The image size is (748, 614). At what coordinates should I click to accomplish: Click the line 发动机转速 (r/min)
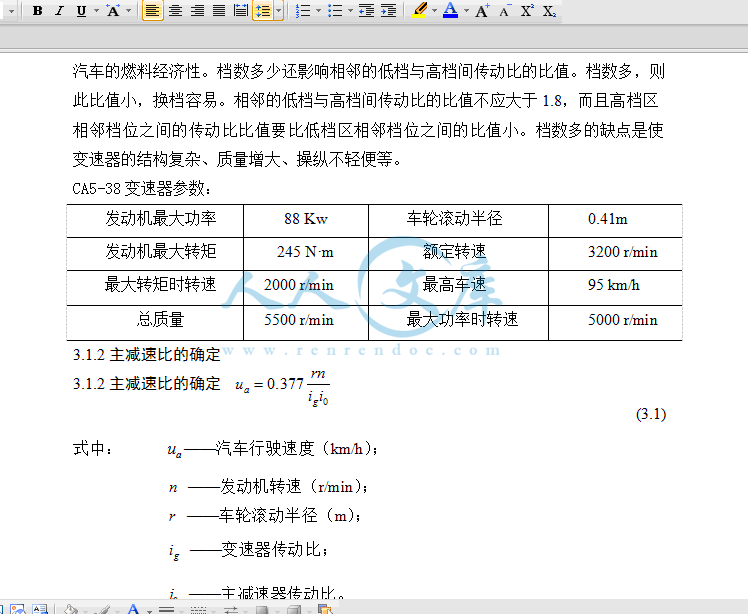pos(269,487)
